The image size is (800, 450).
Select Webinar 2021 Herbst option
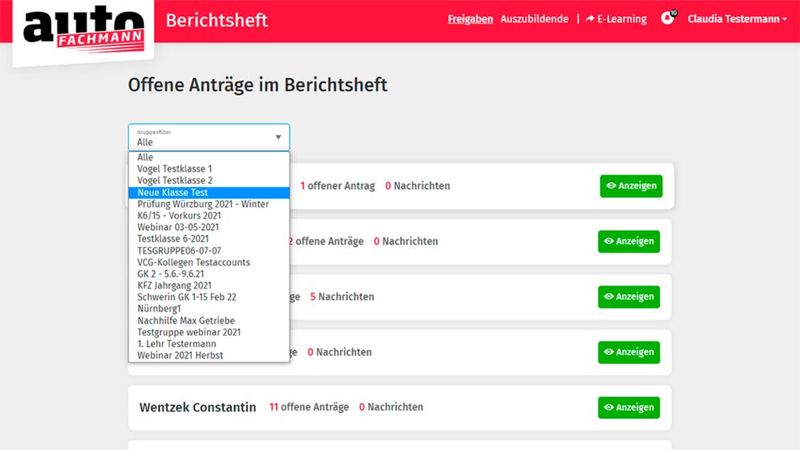(x=209, y=356)
